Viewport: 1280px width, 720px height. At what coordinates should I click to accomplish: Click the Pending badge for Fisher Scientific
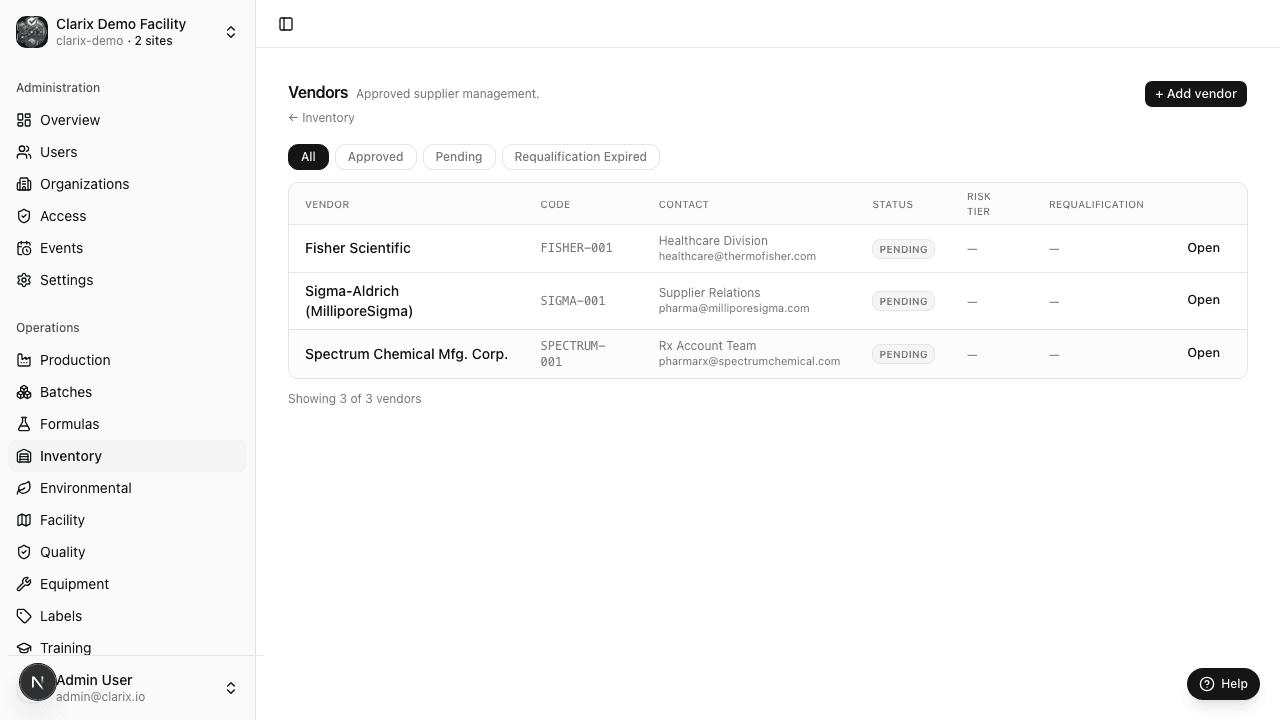[903, 249]
